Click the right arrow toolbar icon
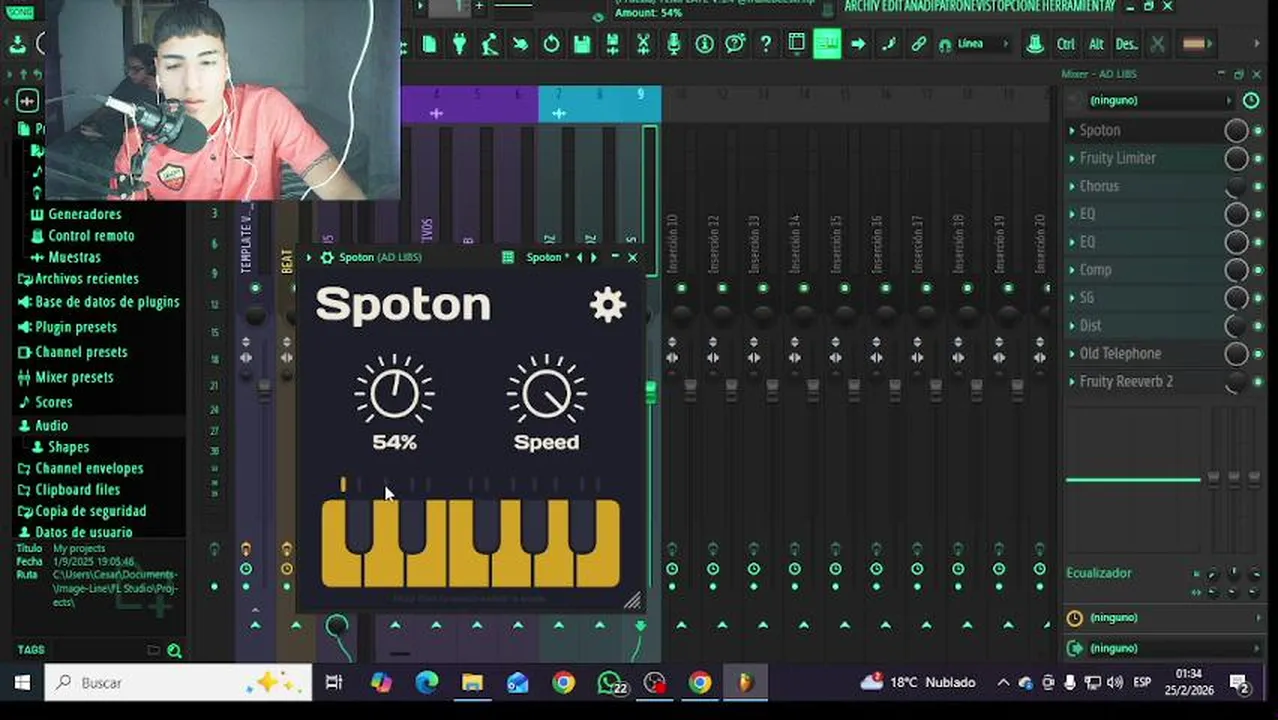Viewport: 1278px width, 720px height. click(x=857, y=44)
